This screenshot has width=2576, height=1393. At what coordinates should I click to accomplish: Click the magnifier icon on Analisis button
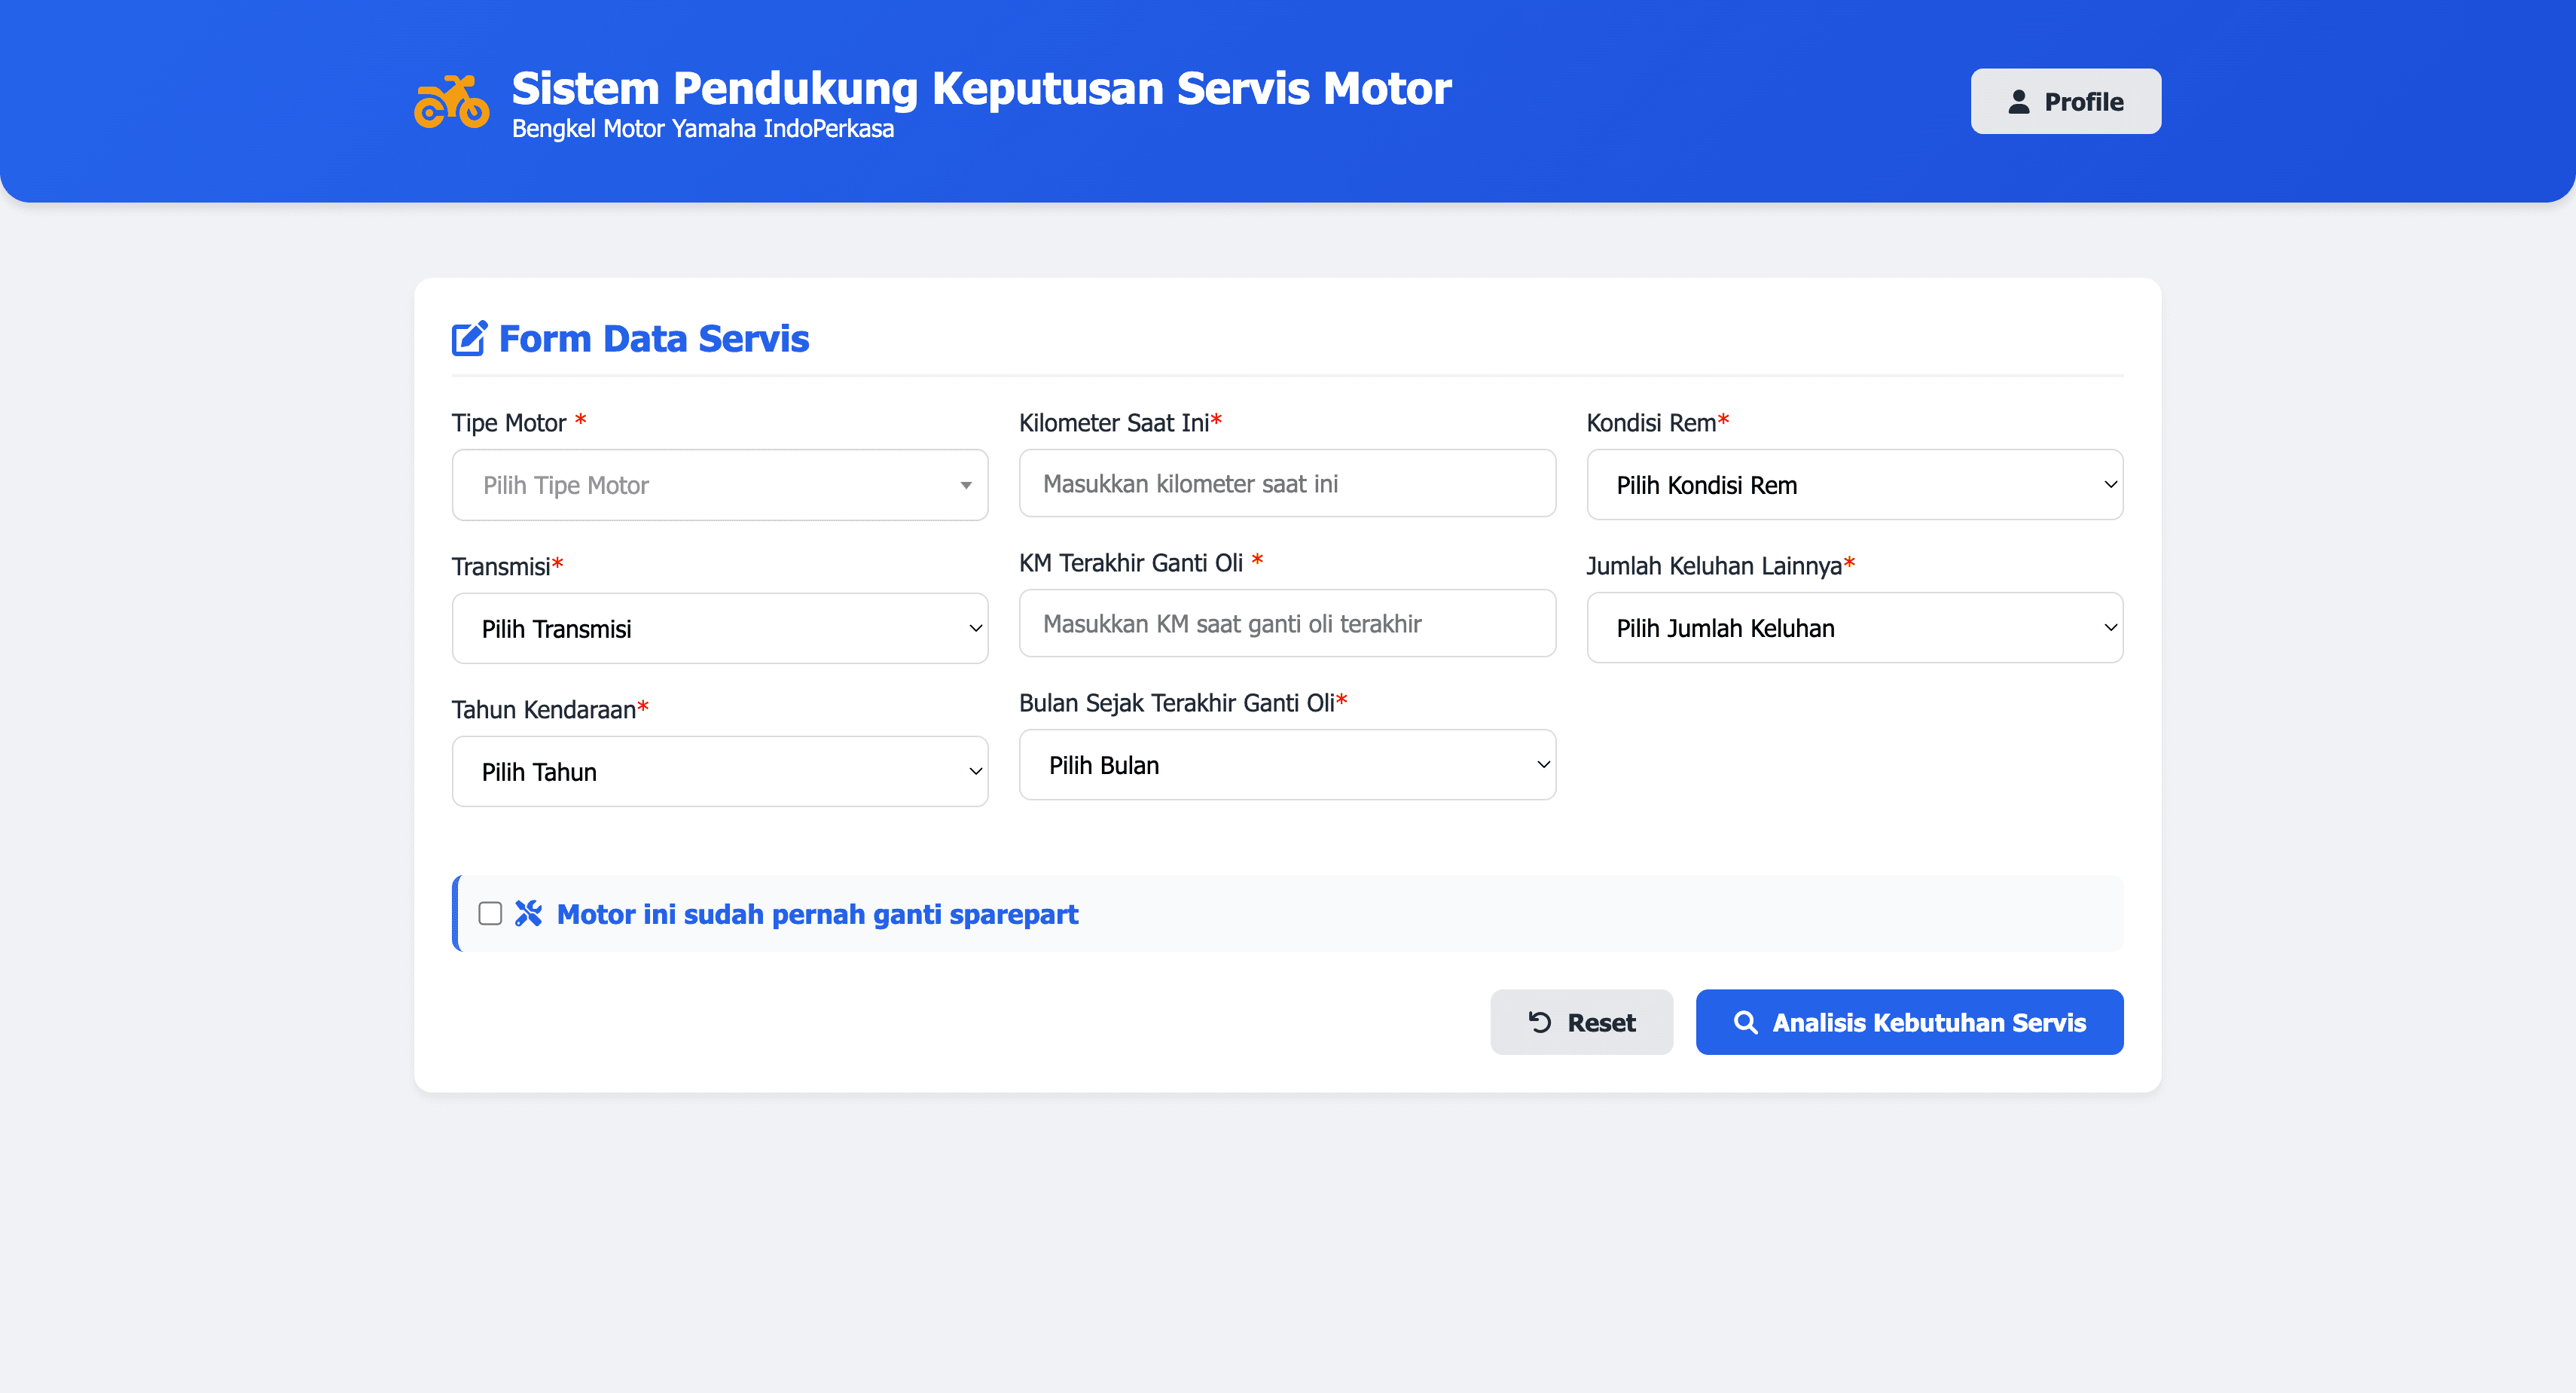tap(1745, 1022)
